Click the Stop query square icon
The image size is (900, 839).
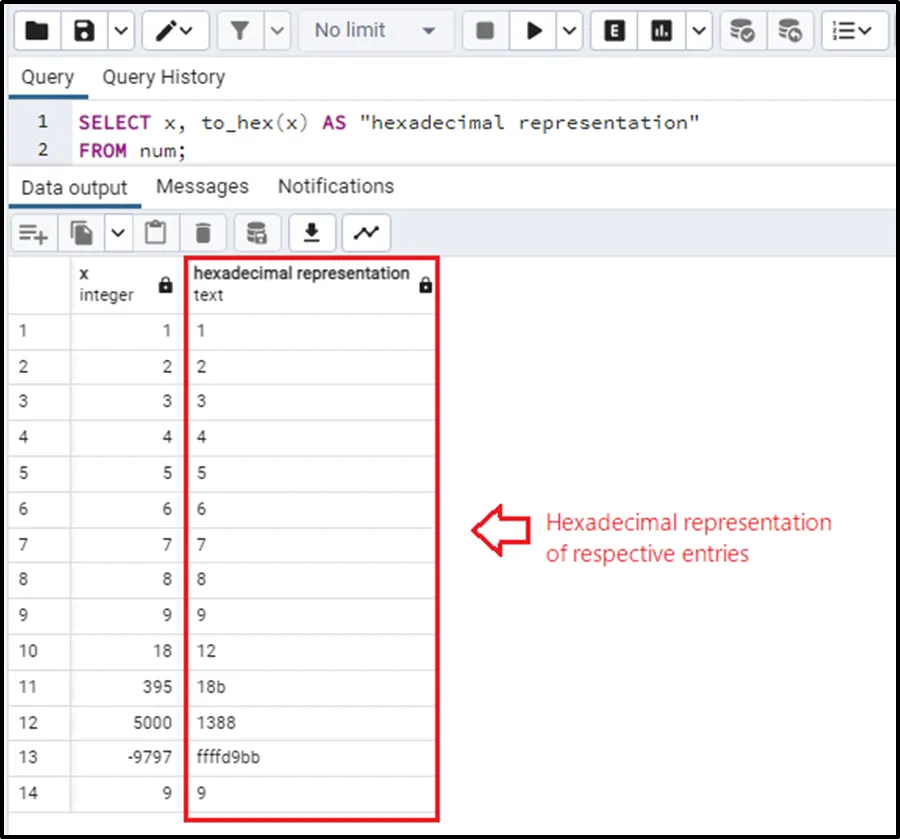pos(486,31)
